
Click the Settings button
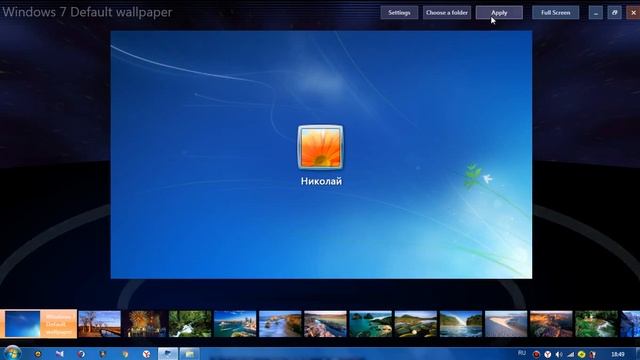pos(399,13)
